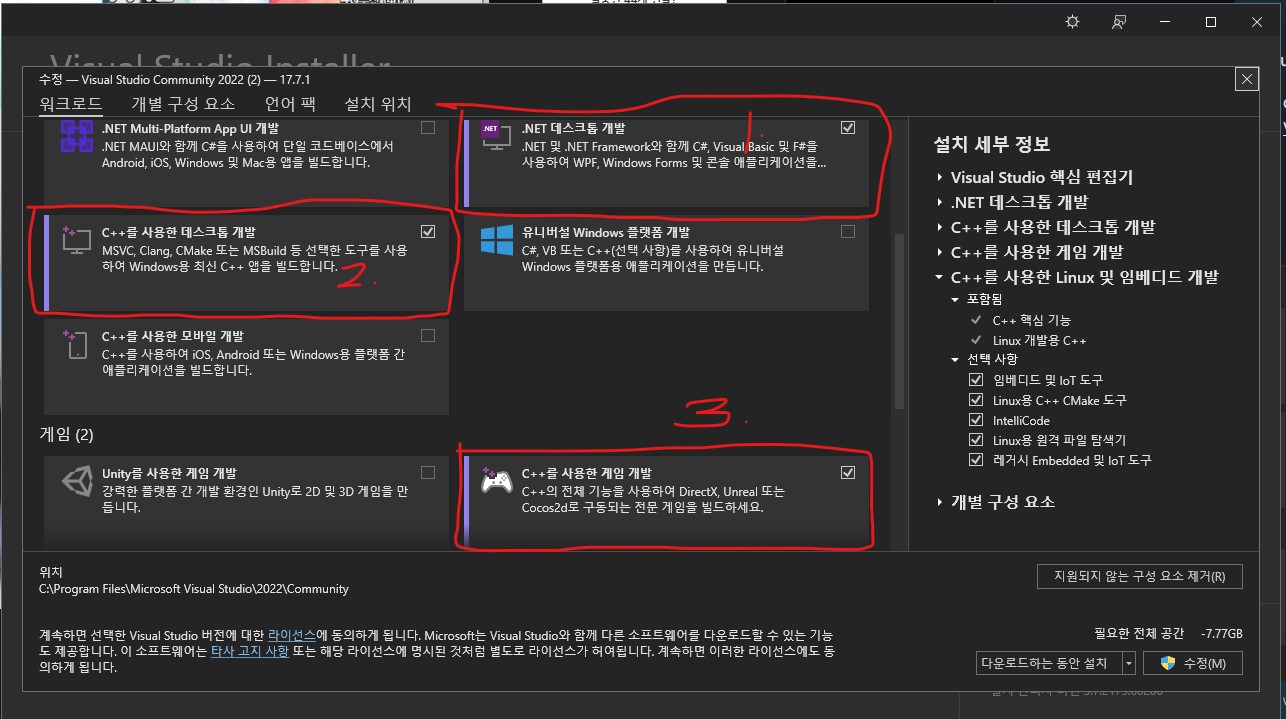Viewport: 1286px width, 719px height.
Task: Open the installer settings gear icon
Action: [x=1073, y=22]
